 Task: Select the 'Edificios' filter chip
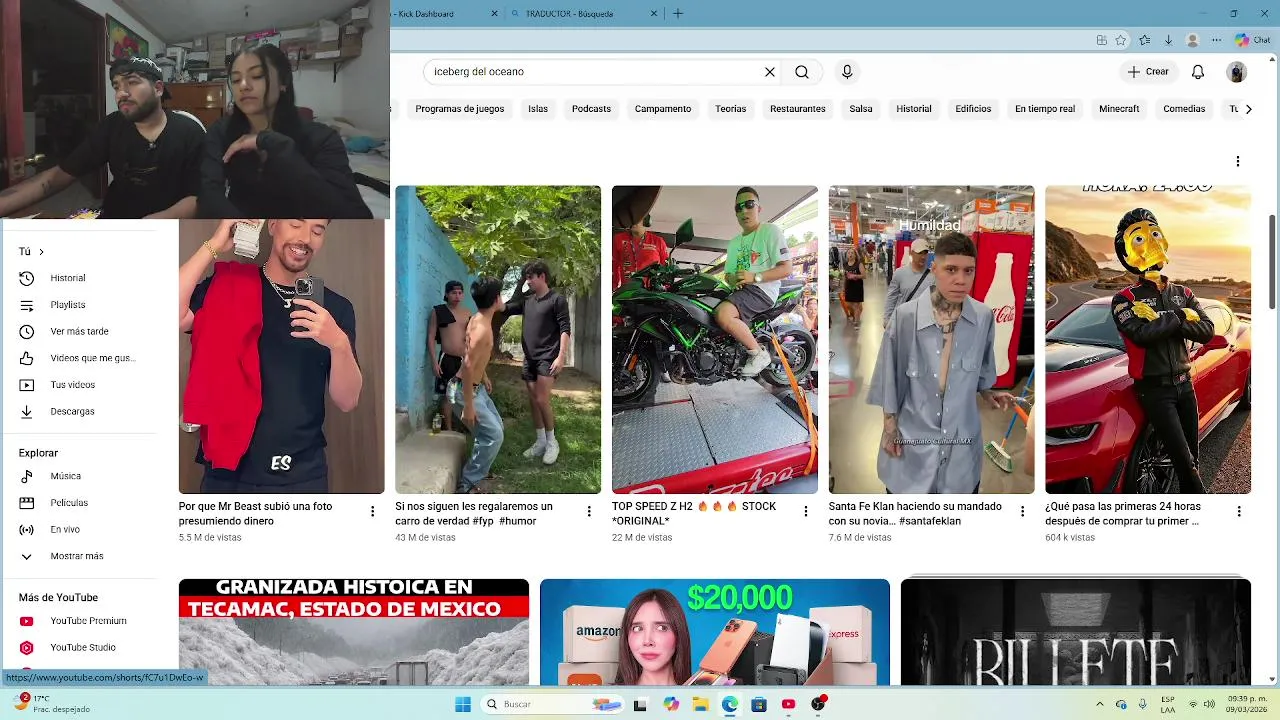973,109
